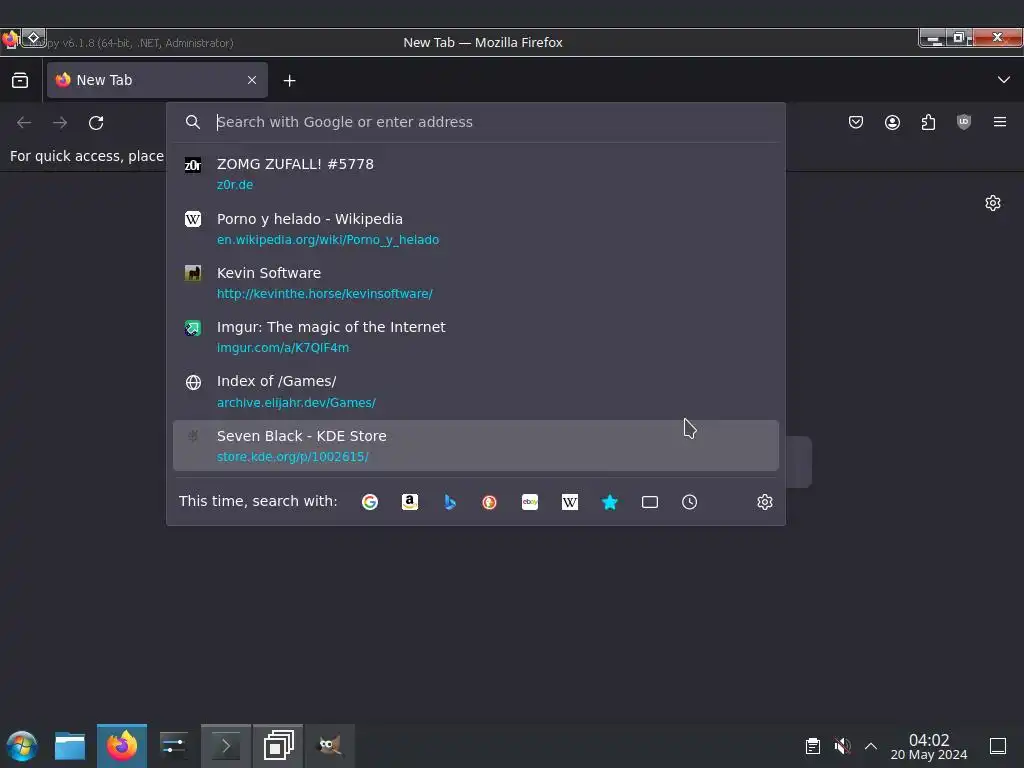1024x768 pixels.
Task: Open the Kevin Software suggestion
Action: pos(475,283)
